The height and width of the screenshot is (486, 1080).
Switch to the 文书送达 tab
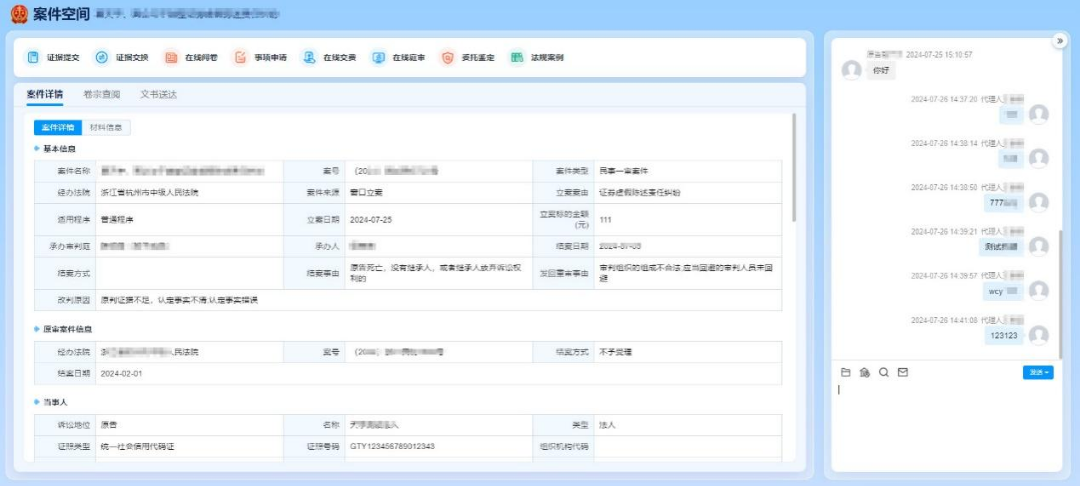[158, 94]
